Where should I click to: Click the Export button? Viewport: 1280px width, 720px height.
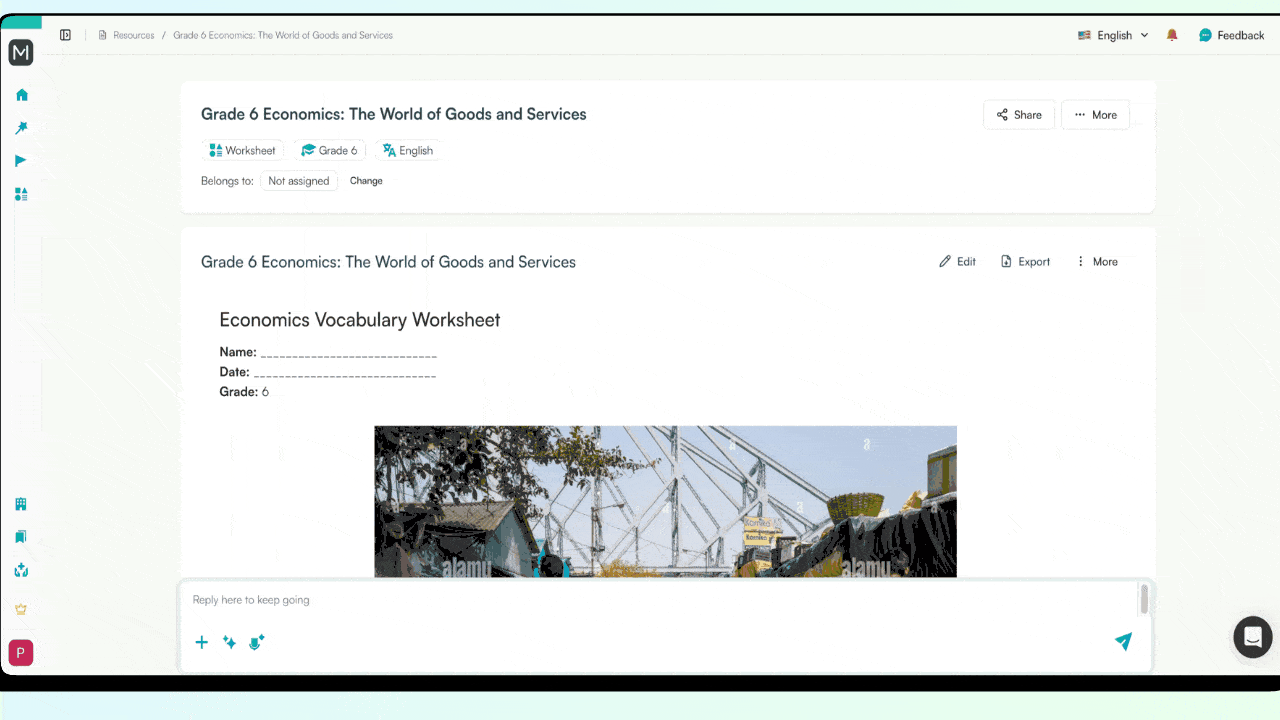pos(1025,262)
